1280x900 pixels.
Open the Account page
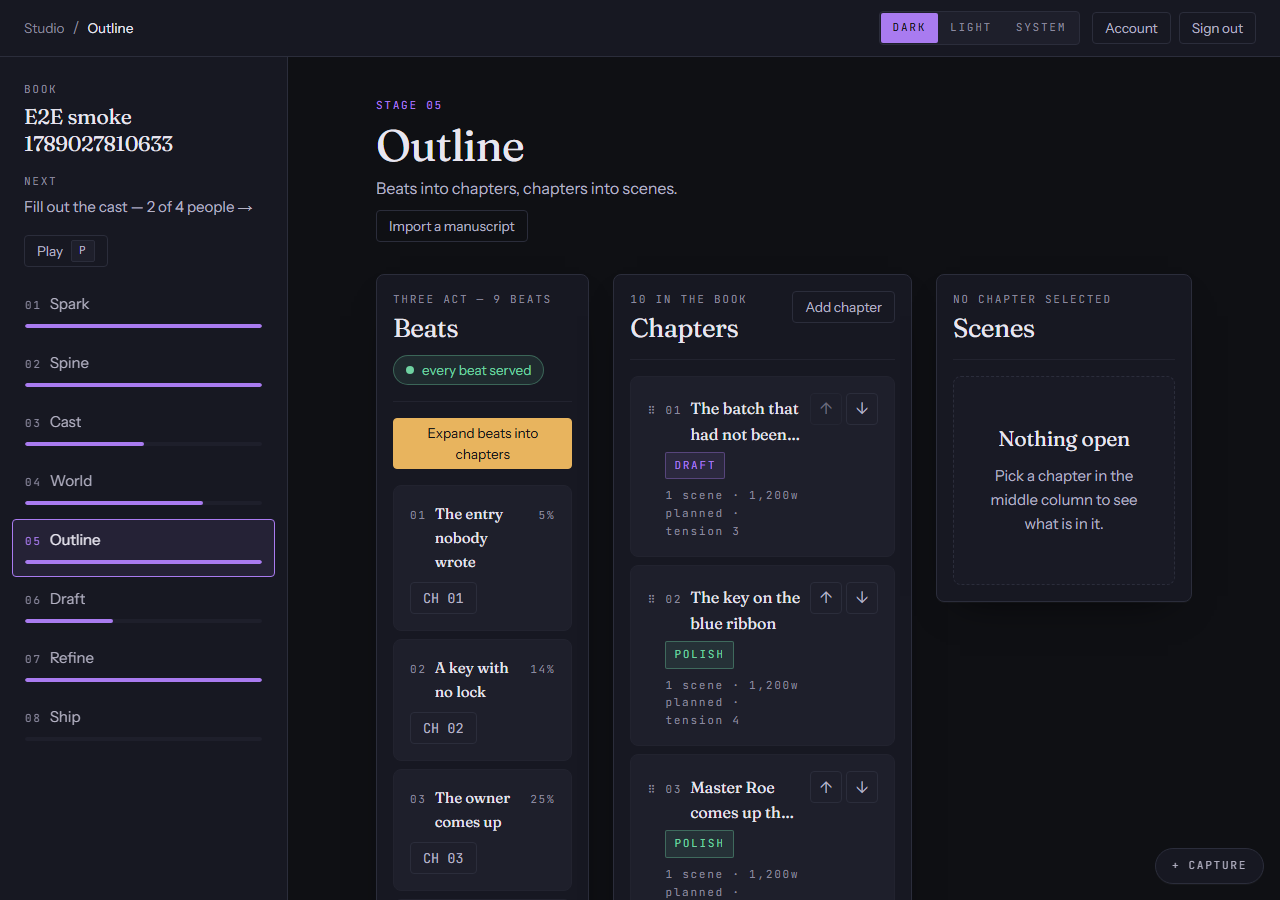(x=1131, y=28)
